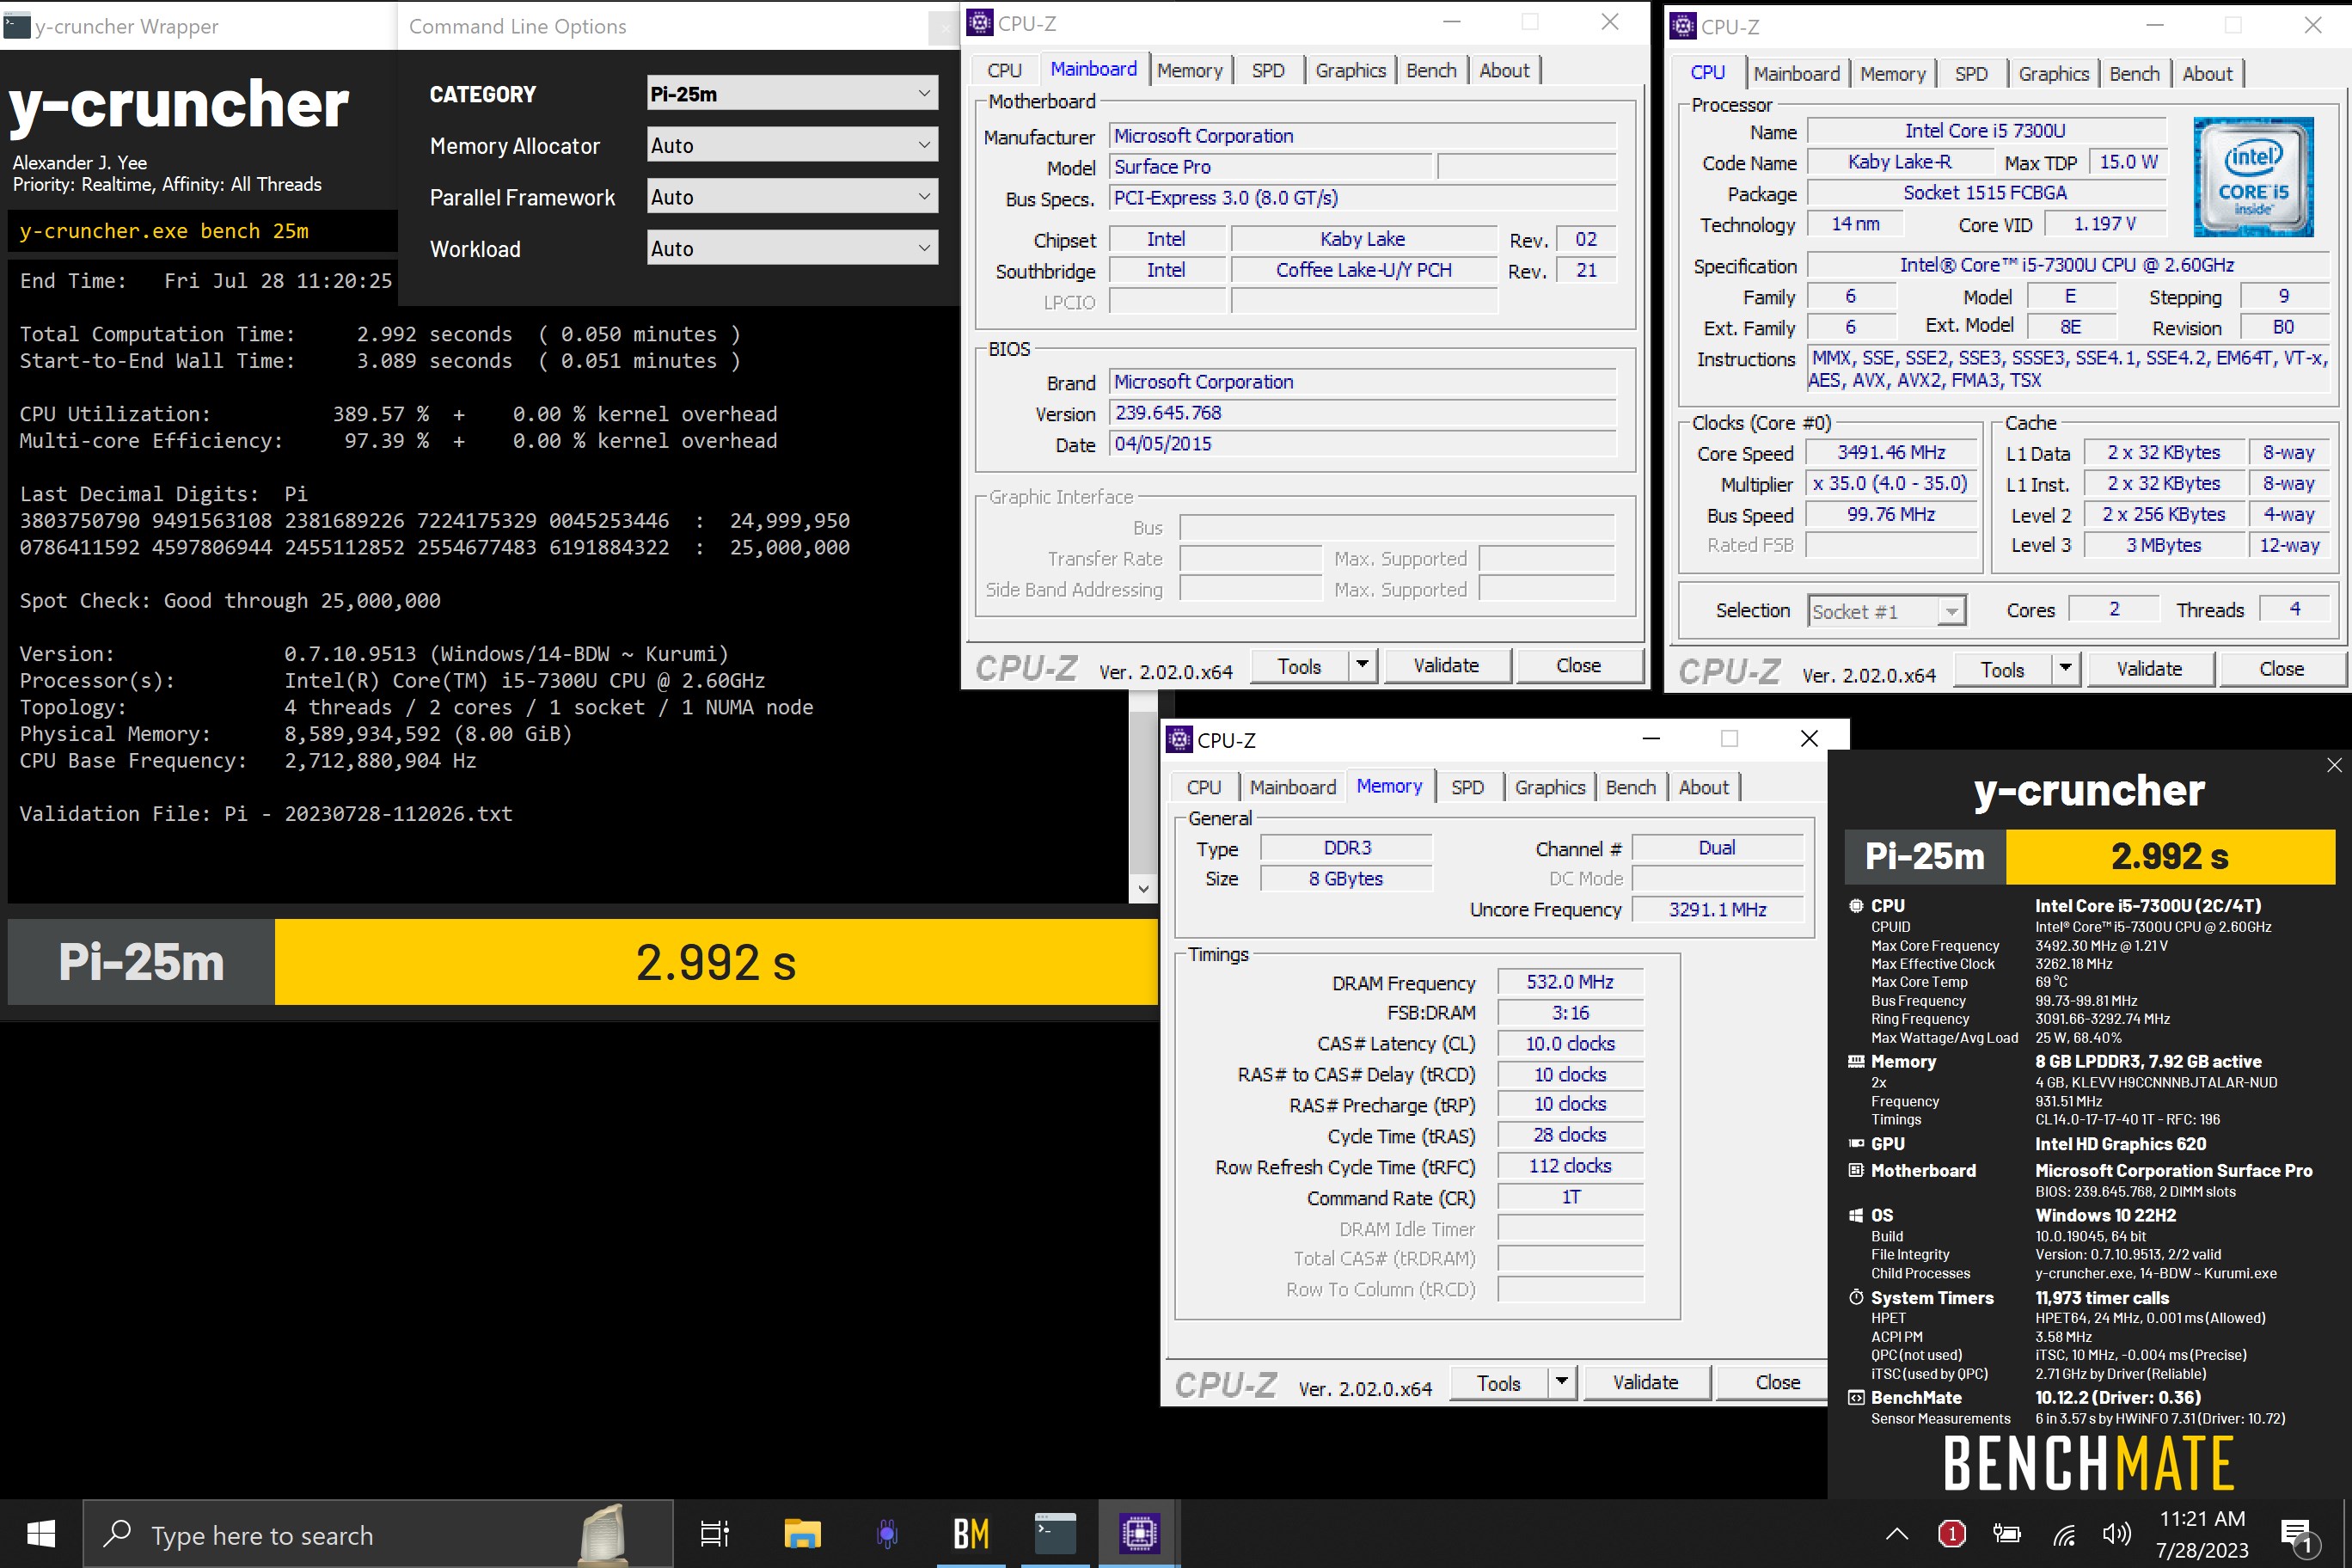This screenshot has width=2352, height=1568.
Task: Click the Model field Surface Pro
Action: (x=1270, y=167)
